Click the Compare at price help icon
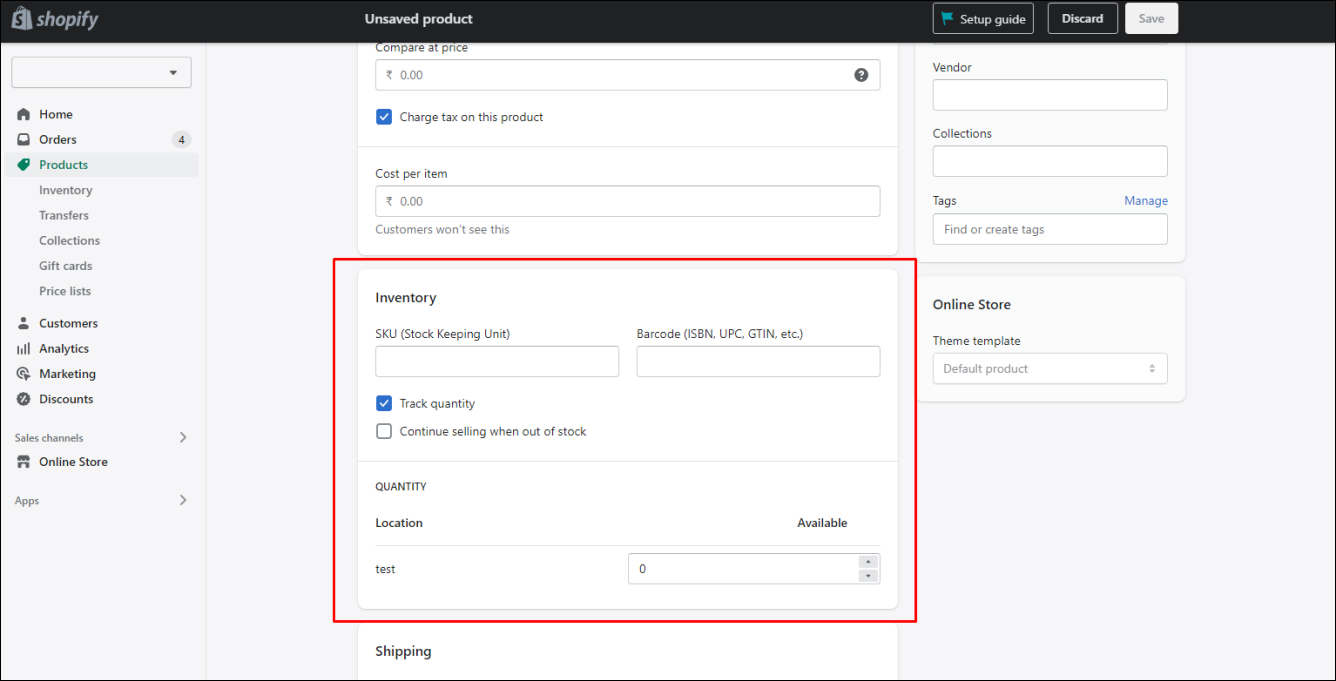Screen dimensions: 1336x681 point(861,75)
